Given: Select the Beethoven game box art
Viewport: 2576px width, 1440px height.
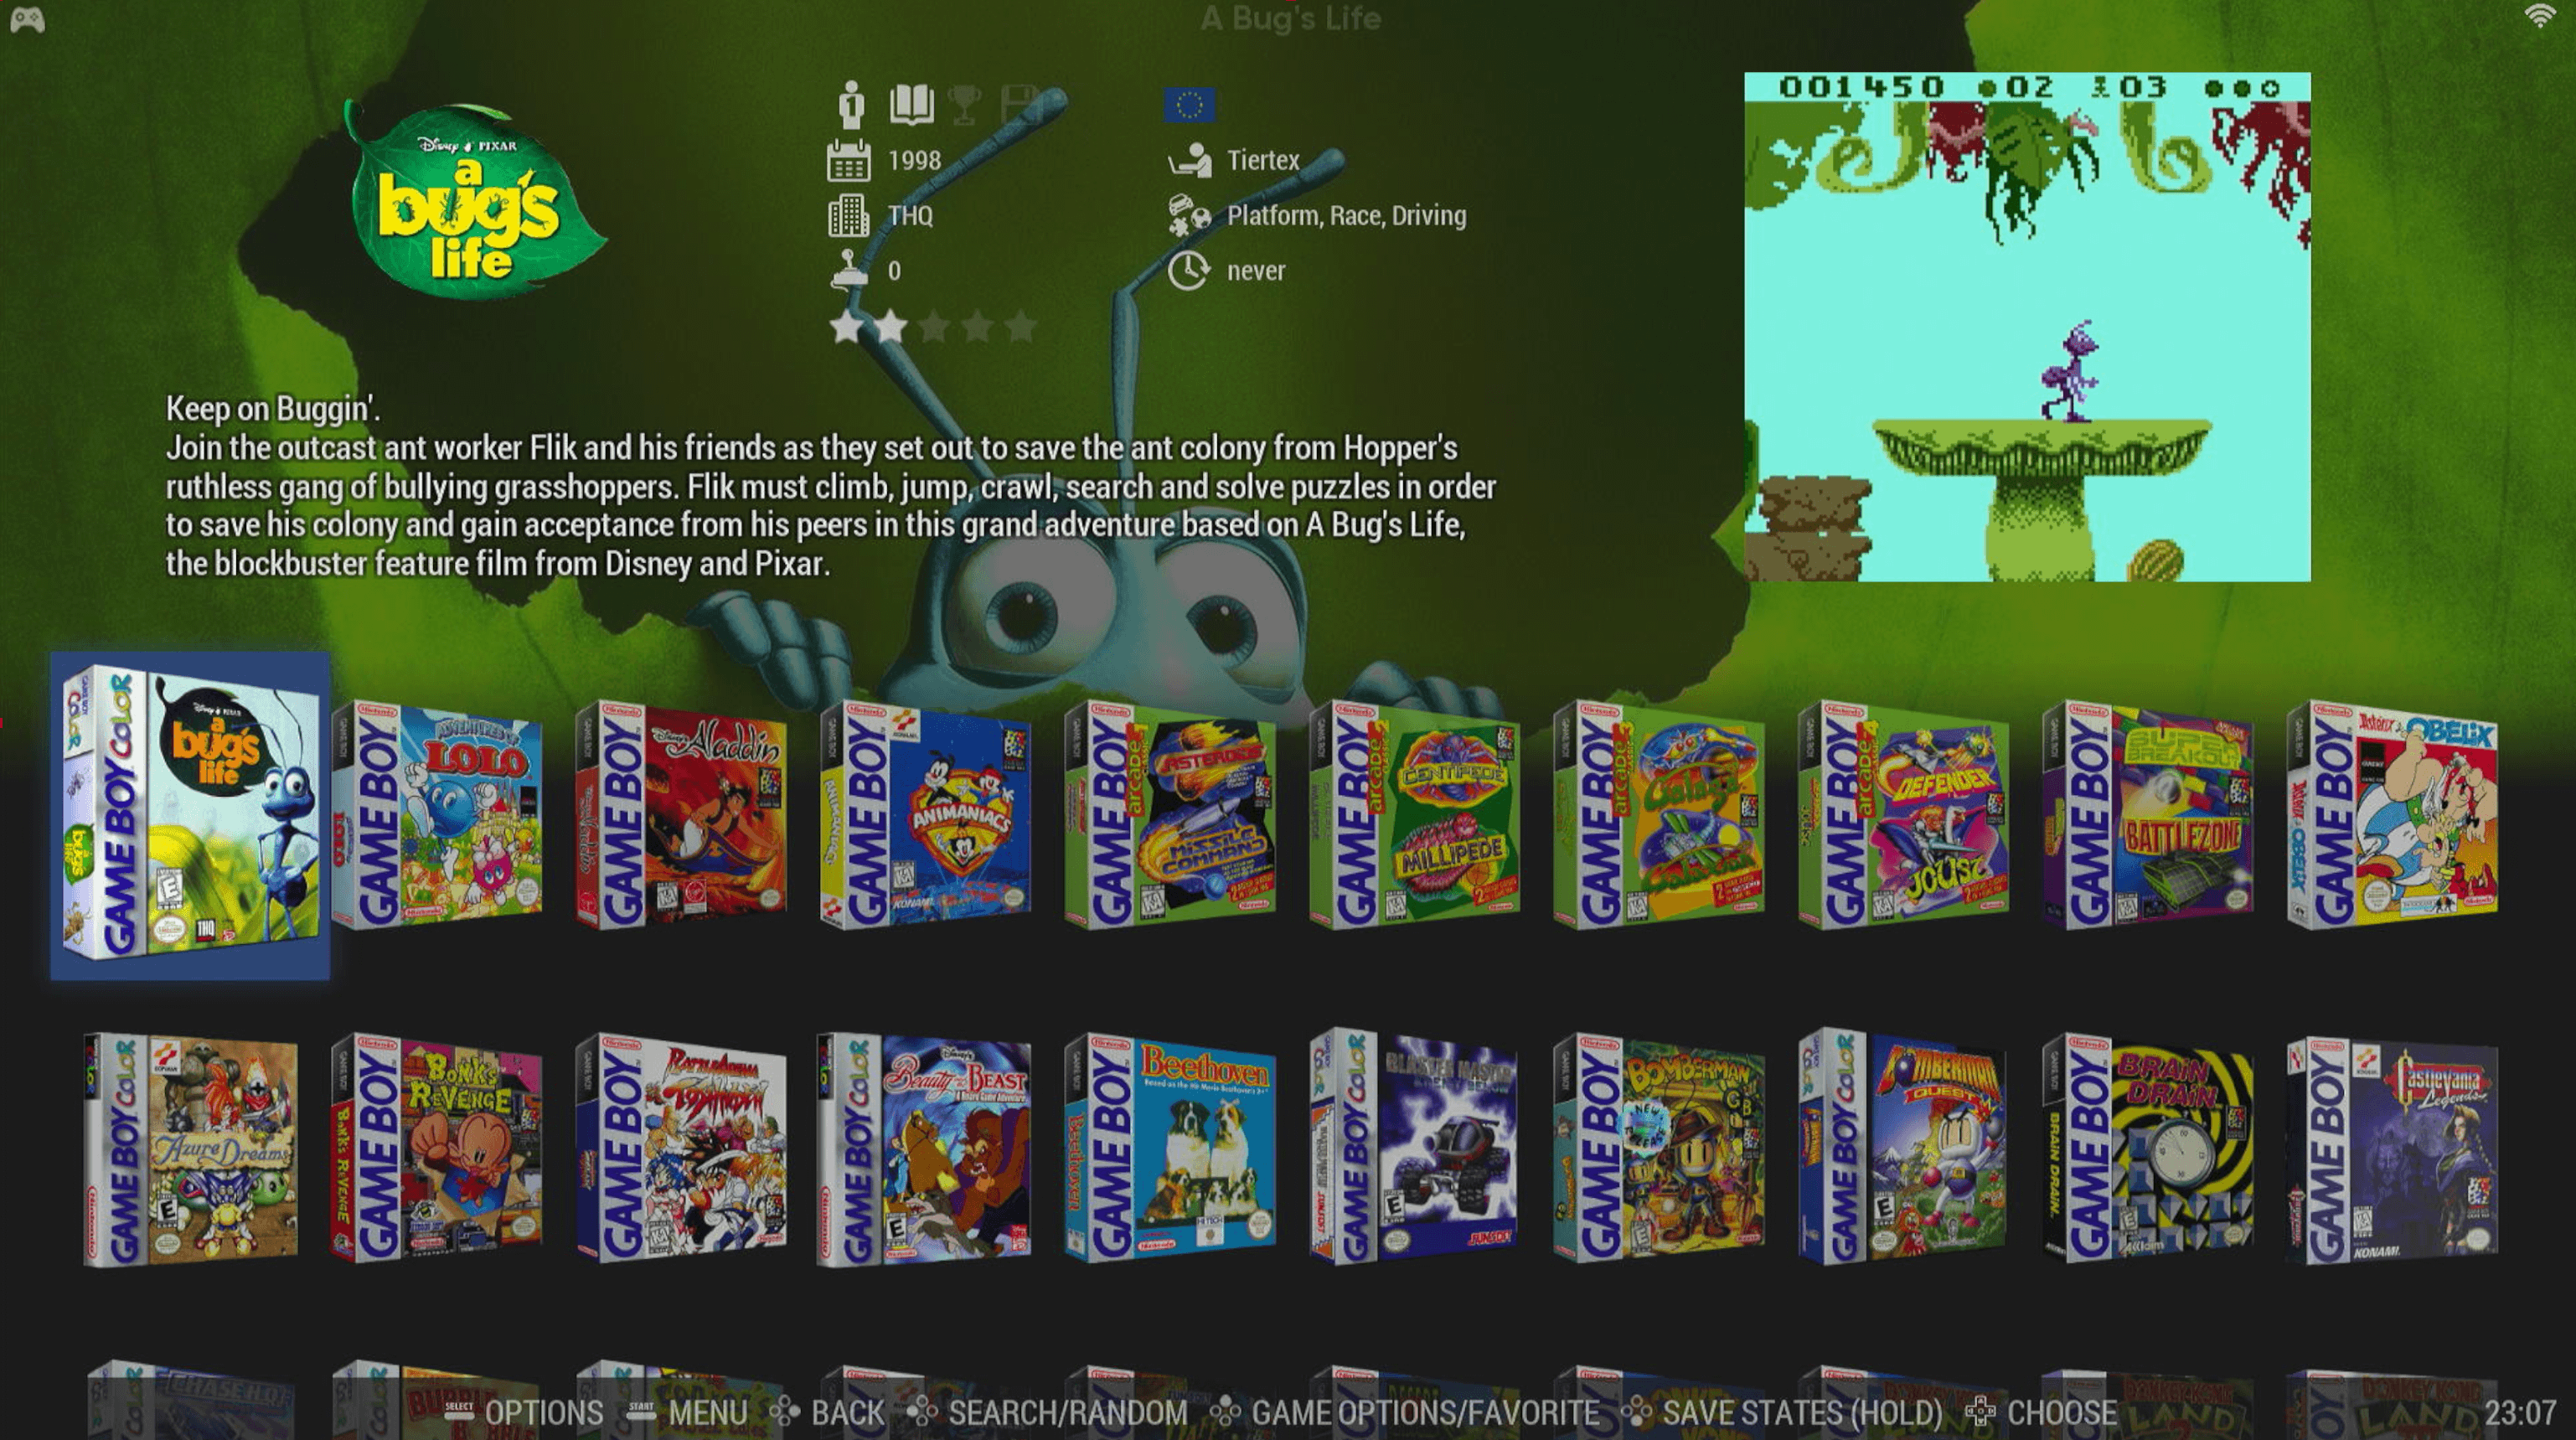Looking at the screenshot, I should click(1170, 1148).
